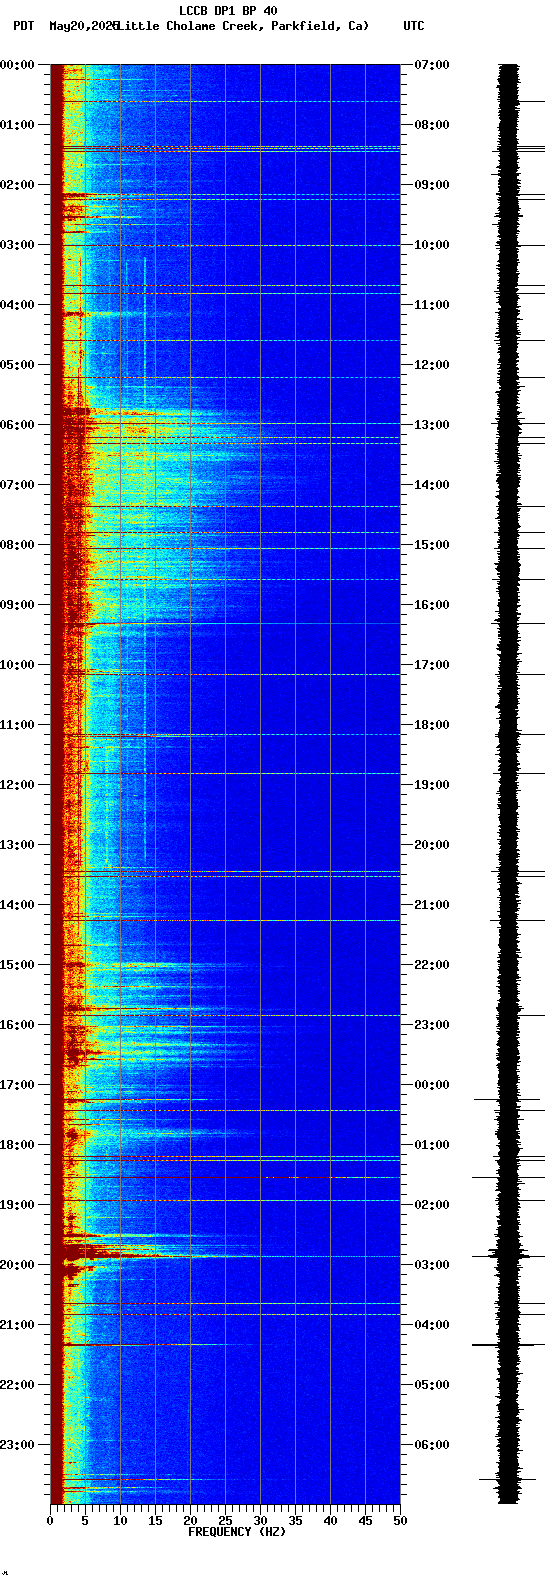This screenshot has height=1584, width=552.
Task: Click PDT axis label "13:00"
Action: (17, 845)
